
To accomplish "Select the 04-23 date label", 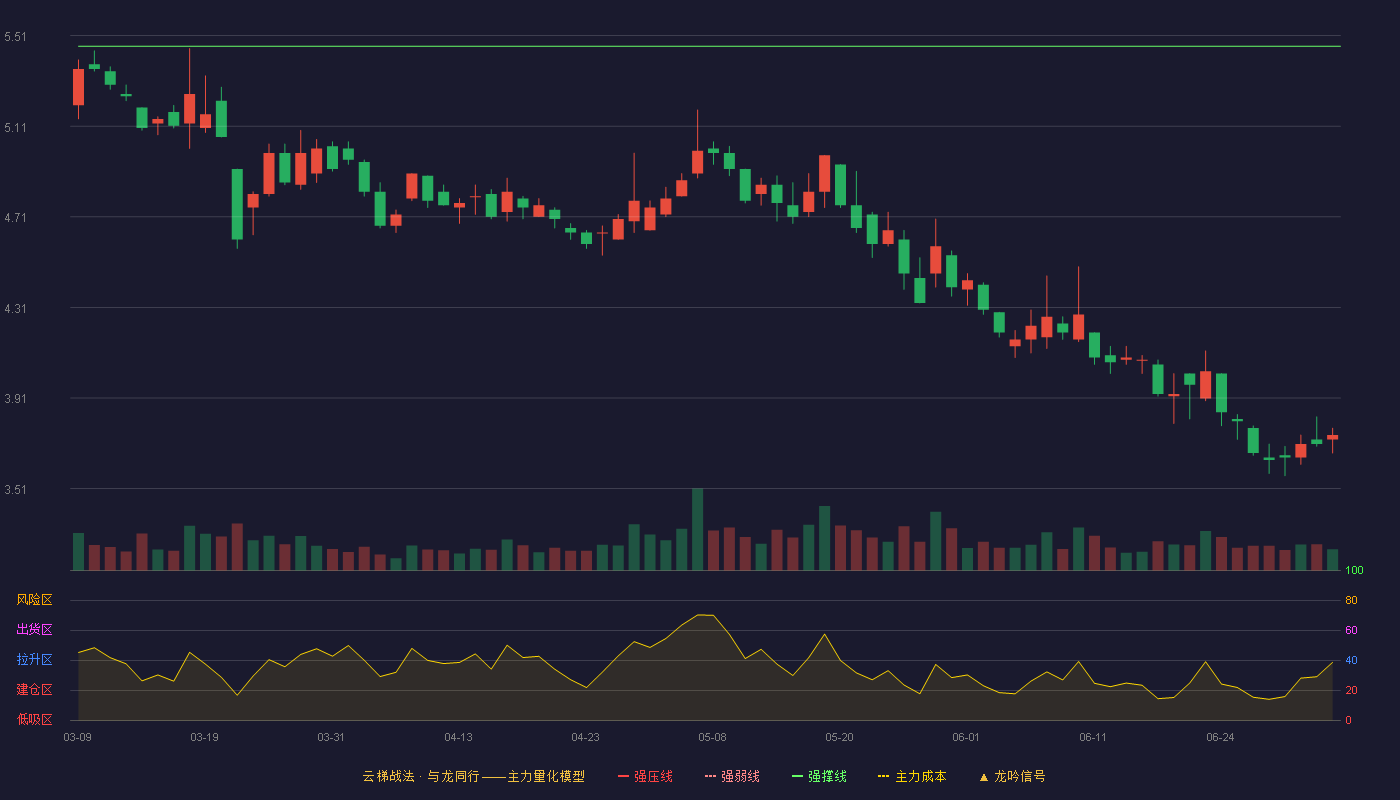I will pos(585,737).
